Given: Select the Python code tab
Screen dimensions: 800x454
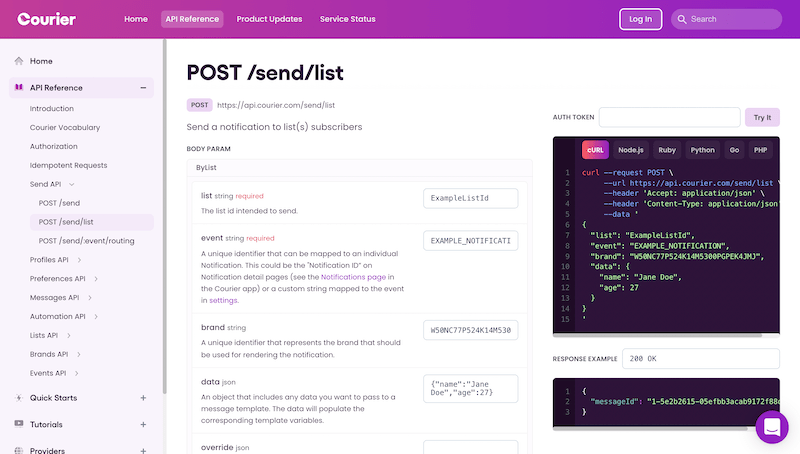Looking at the screenshot, I should (702, 150).
